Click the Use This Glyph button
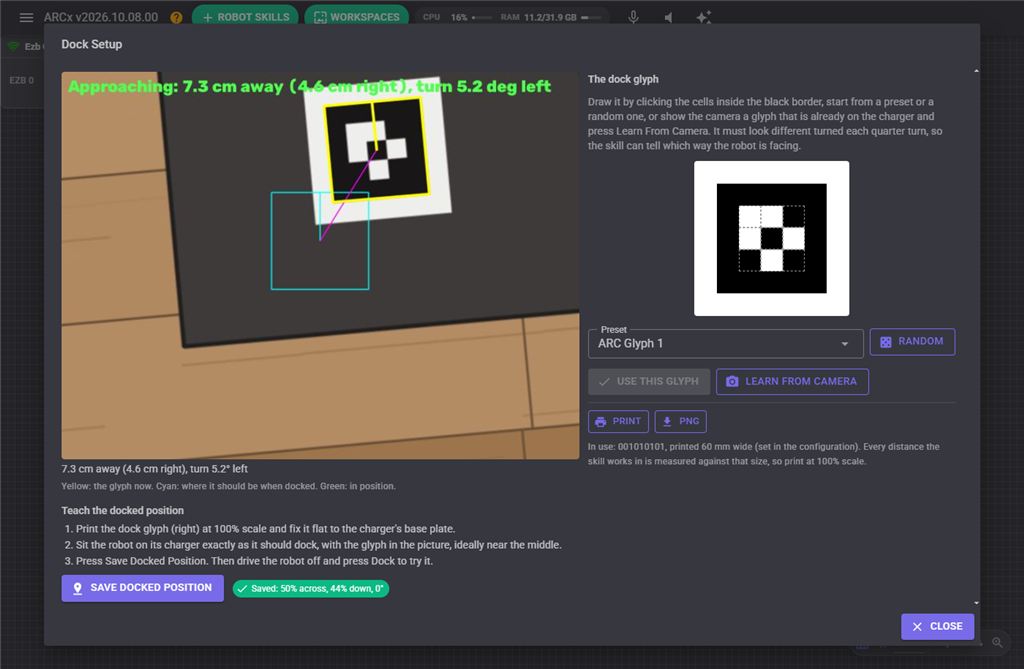Image resolution: width=1024 pixels, height=669 pixels. (649, 382)
